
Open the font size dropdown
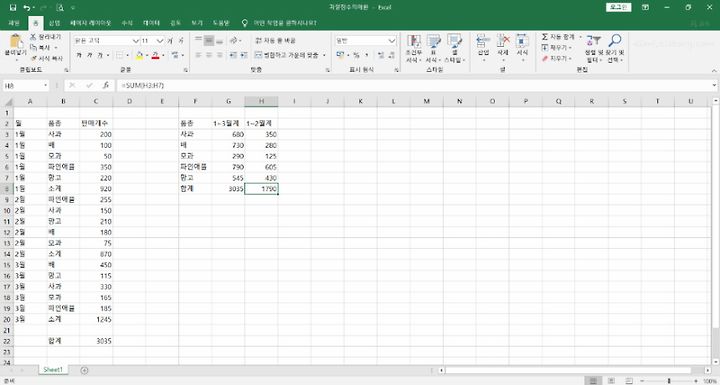[x=160, y=41]
